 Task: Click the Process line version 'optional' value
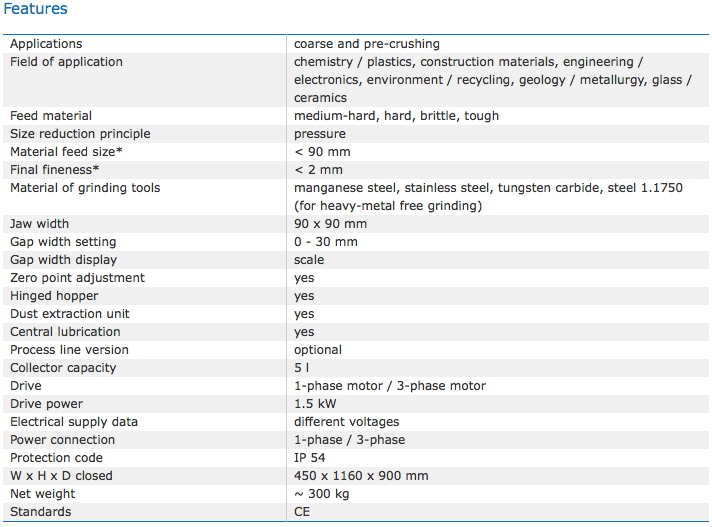click(x=318, y=350)
